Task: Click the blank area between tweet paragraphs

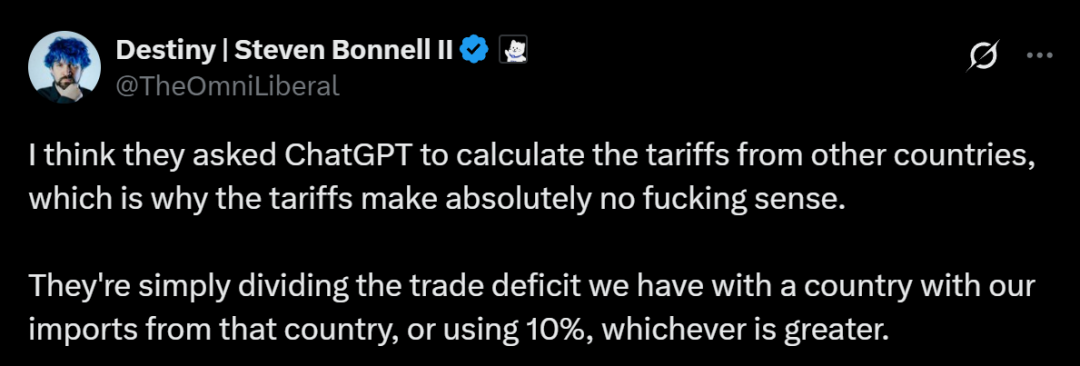Action: [532, 243]
